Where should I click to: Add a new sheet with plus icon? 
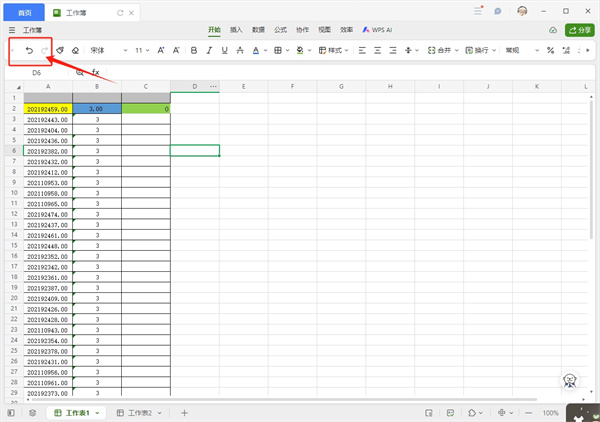pos(184,413)
